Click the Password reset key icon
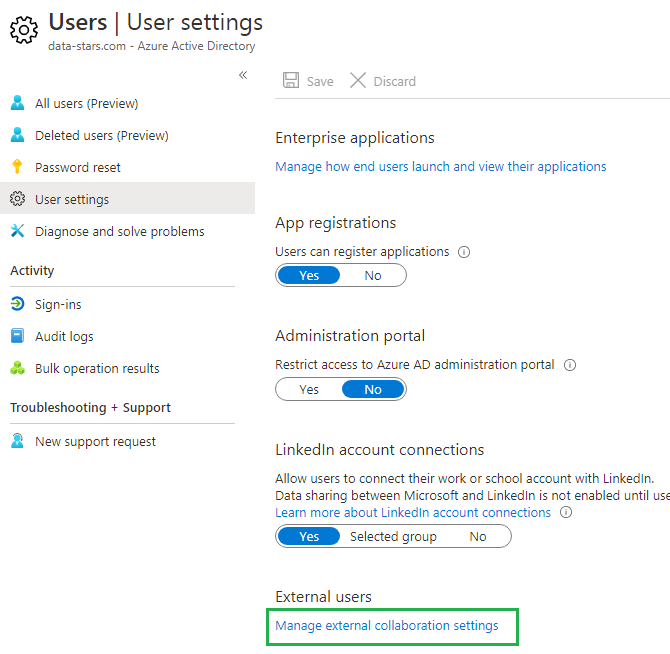The image size is (670, 654). (x=17, y=167)
